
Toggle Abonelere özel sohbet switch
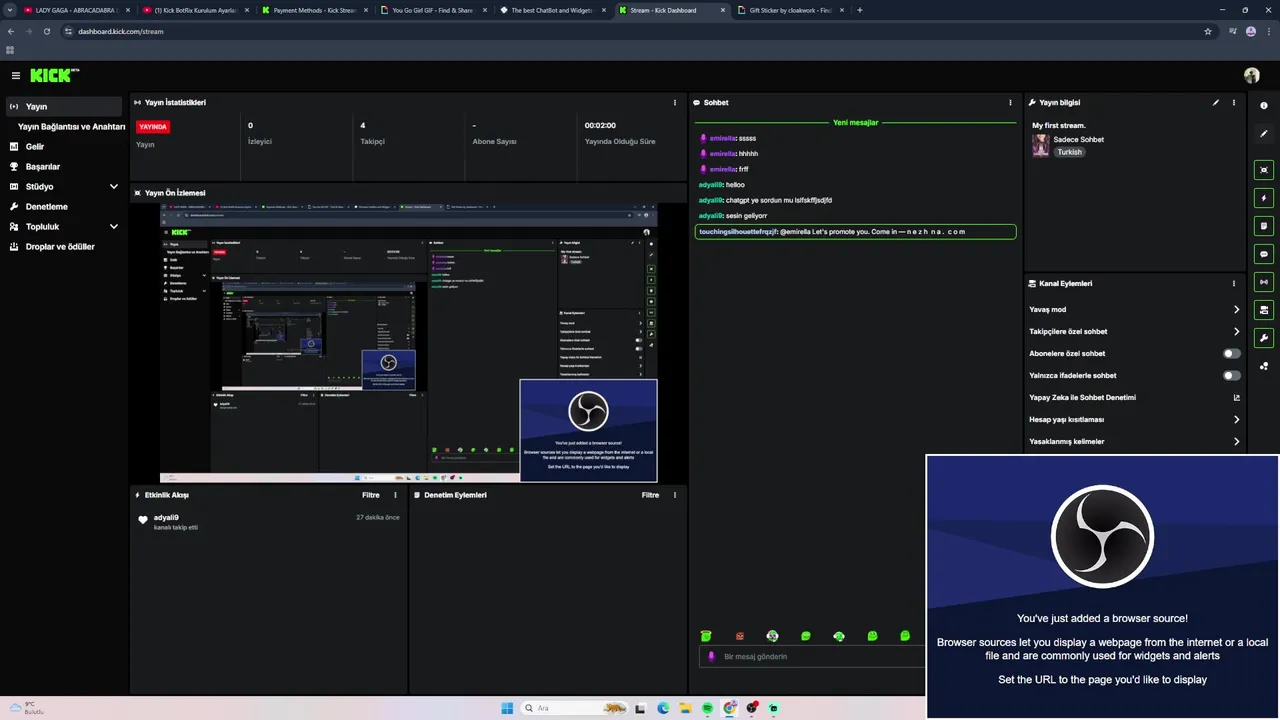coord(1232,353)
